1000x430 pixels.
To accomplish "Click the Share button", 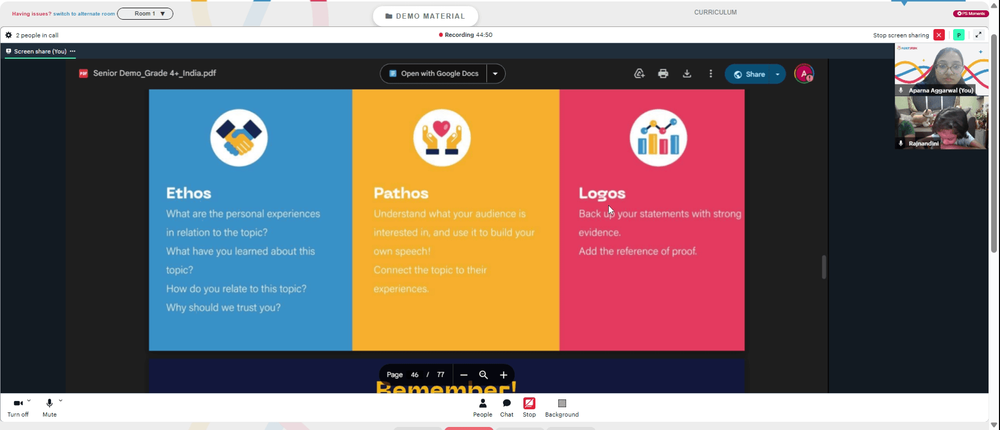I will (749, 74).
